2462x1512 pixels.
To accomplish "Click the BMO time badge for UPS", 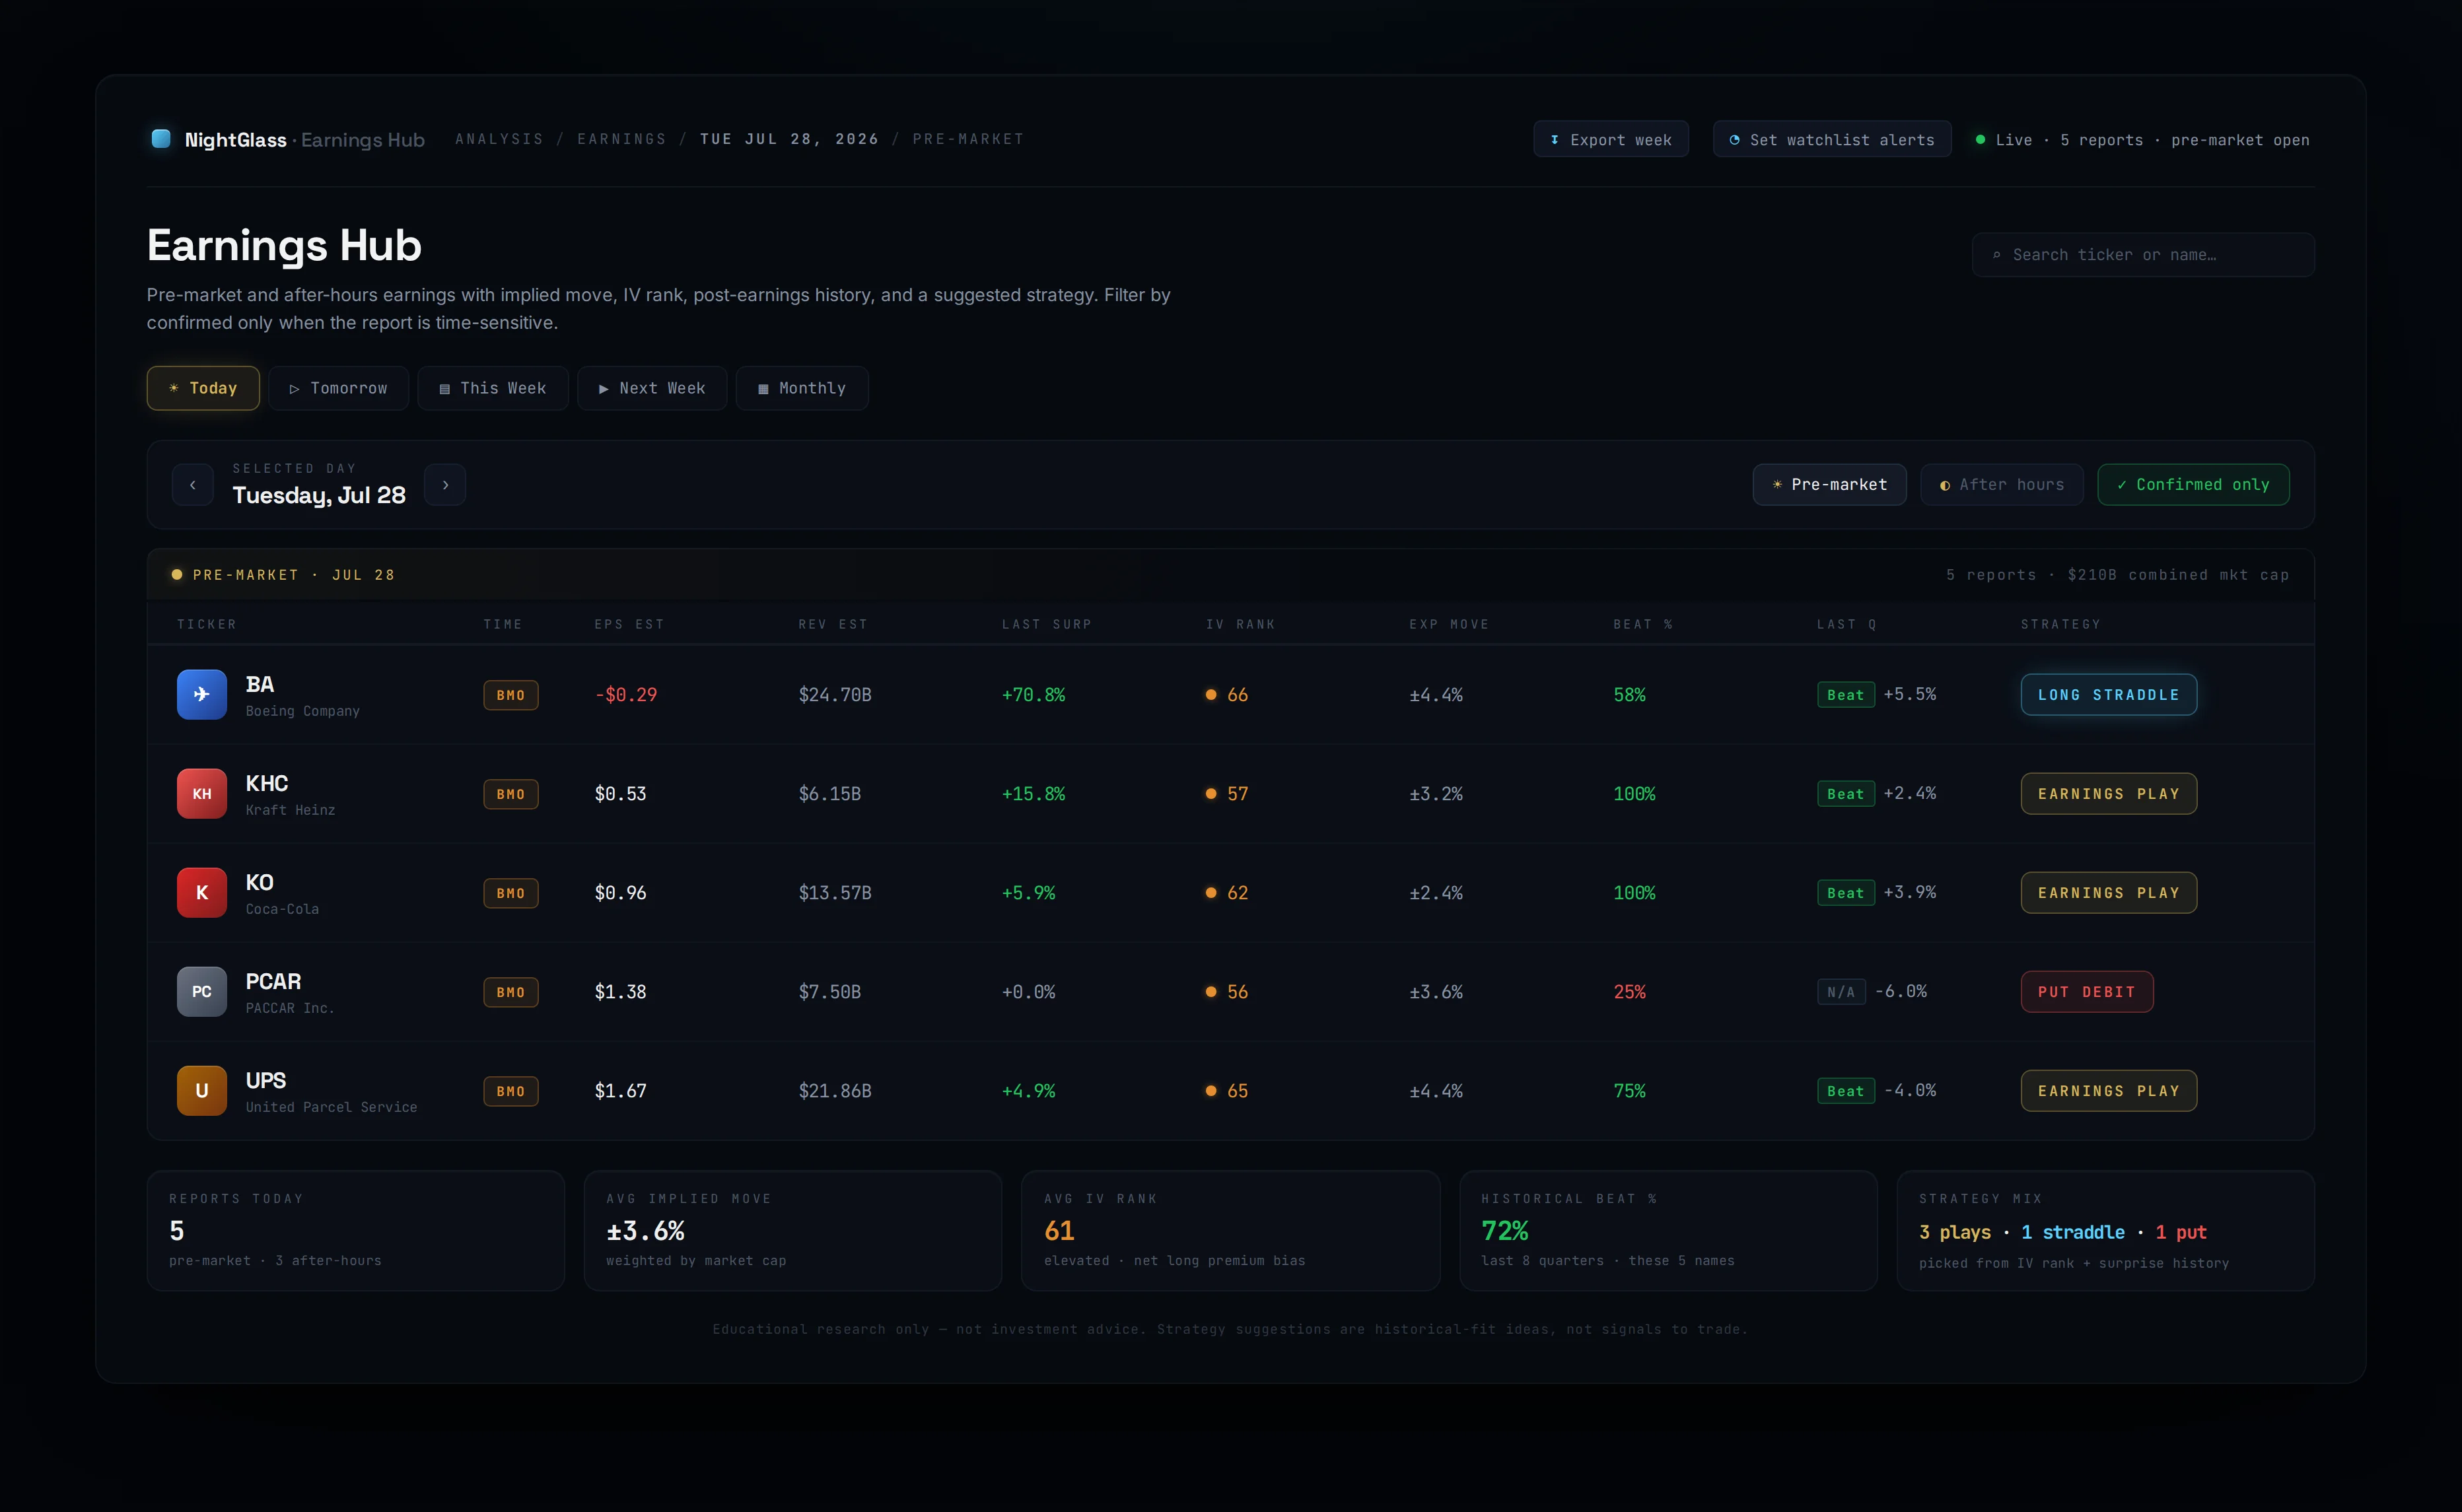I will pos(511,1091).
